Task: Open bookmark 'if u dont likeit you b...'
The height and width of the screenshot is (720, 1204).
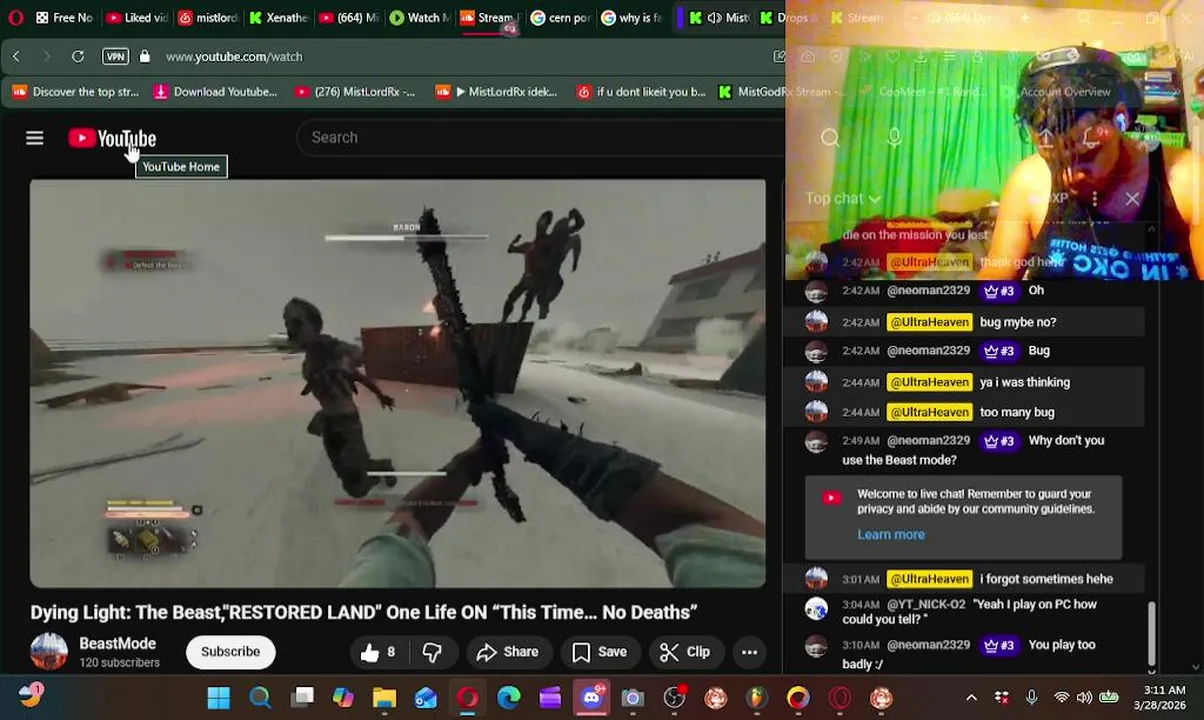Action: tap(641, 92)
